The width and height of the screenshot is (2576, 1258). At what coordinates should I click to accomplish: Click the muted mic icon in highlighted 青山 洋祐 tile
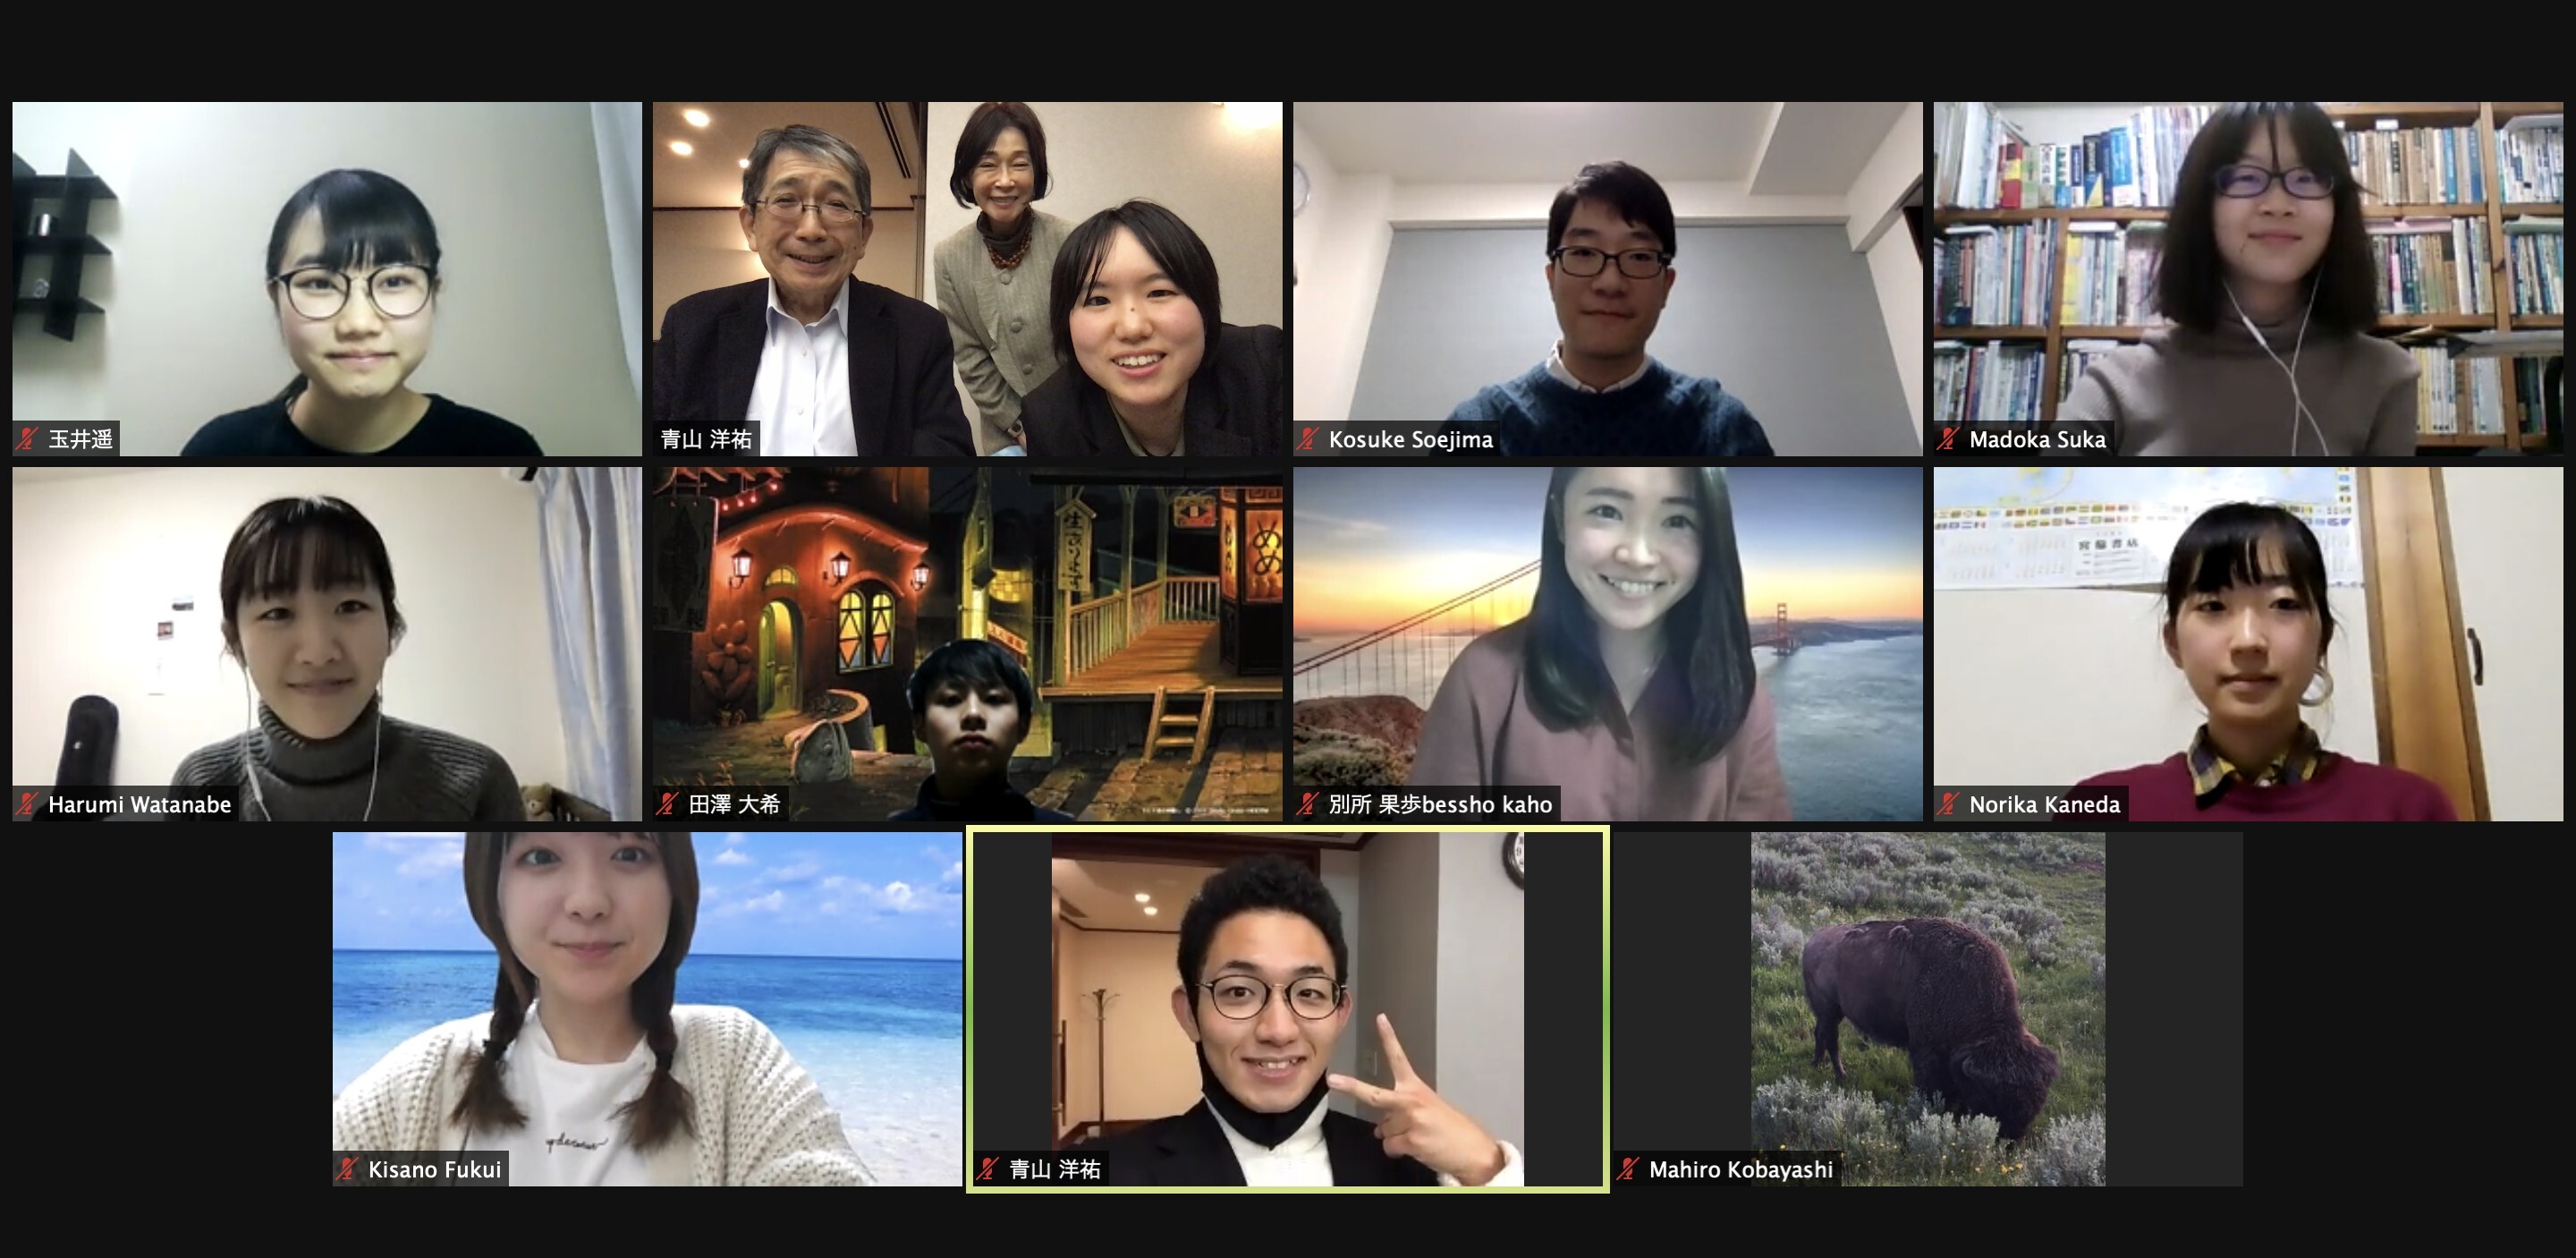click(988, 1169)
